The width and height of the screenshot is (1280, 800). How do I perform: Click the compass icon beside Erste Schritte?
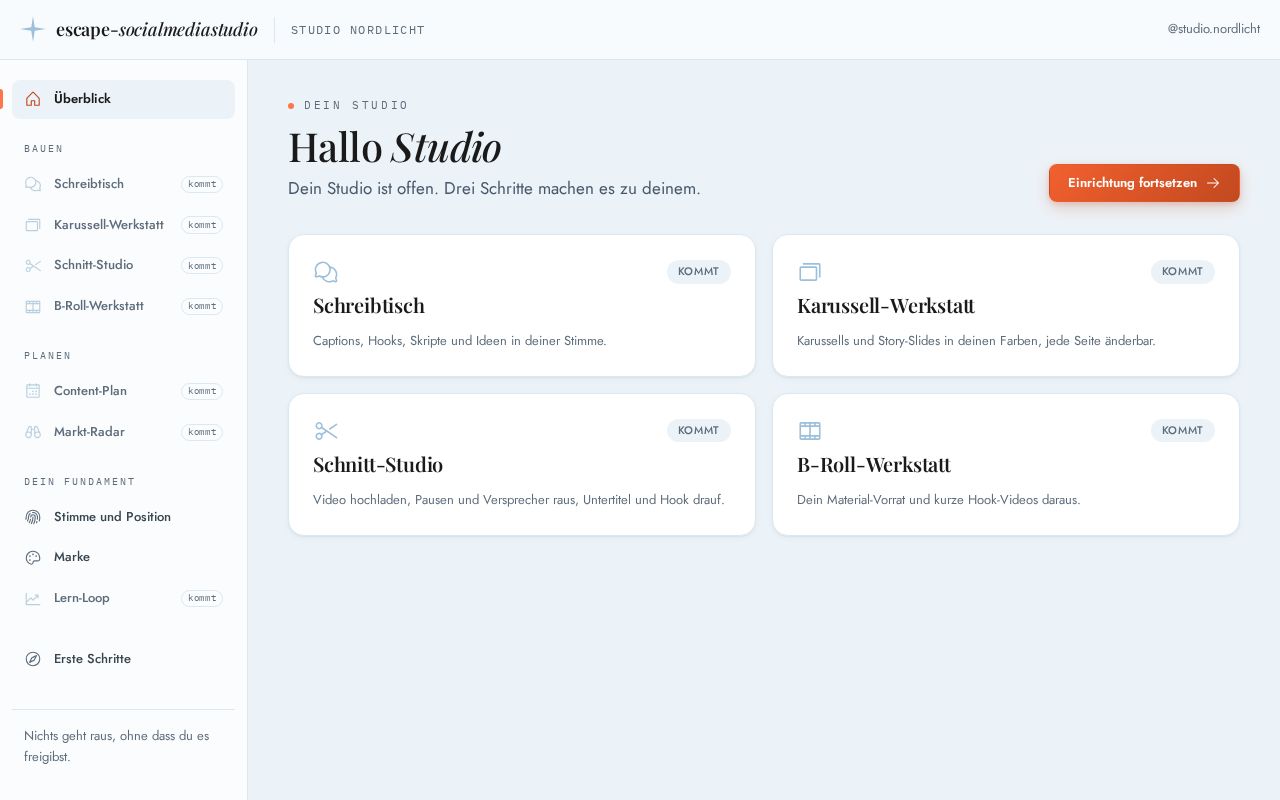point(33,659)
